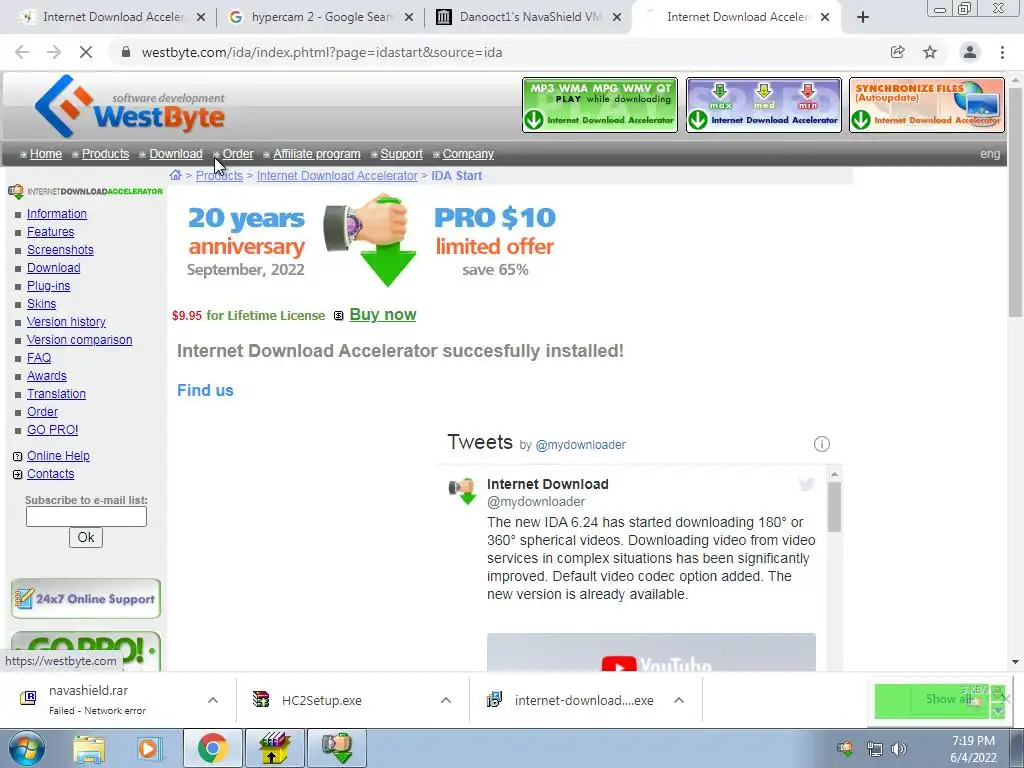Click the subscribe e-mail input field

(x=86, y=517)
